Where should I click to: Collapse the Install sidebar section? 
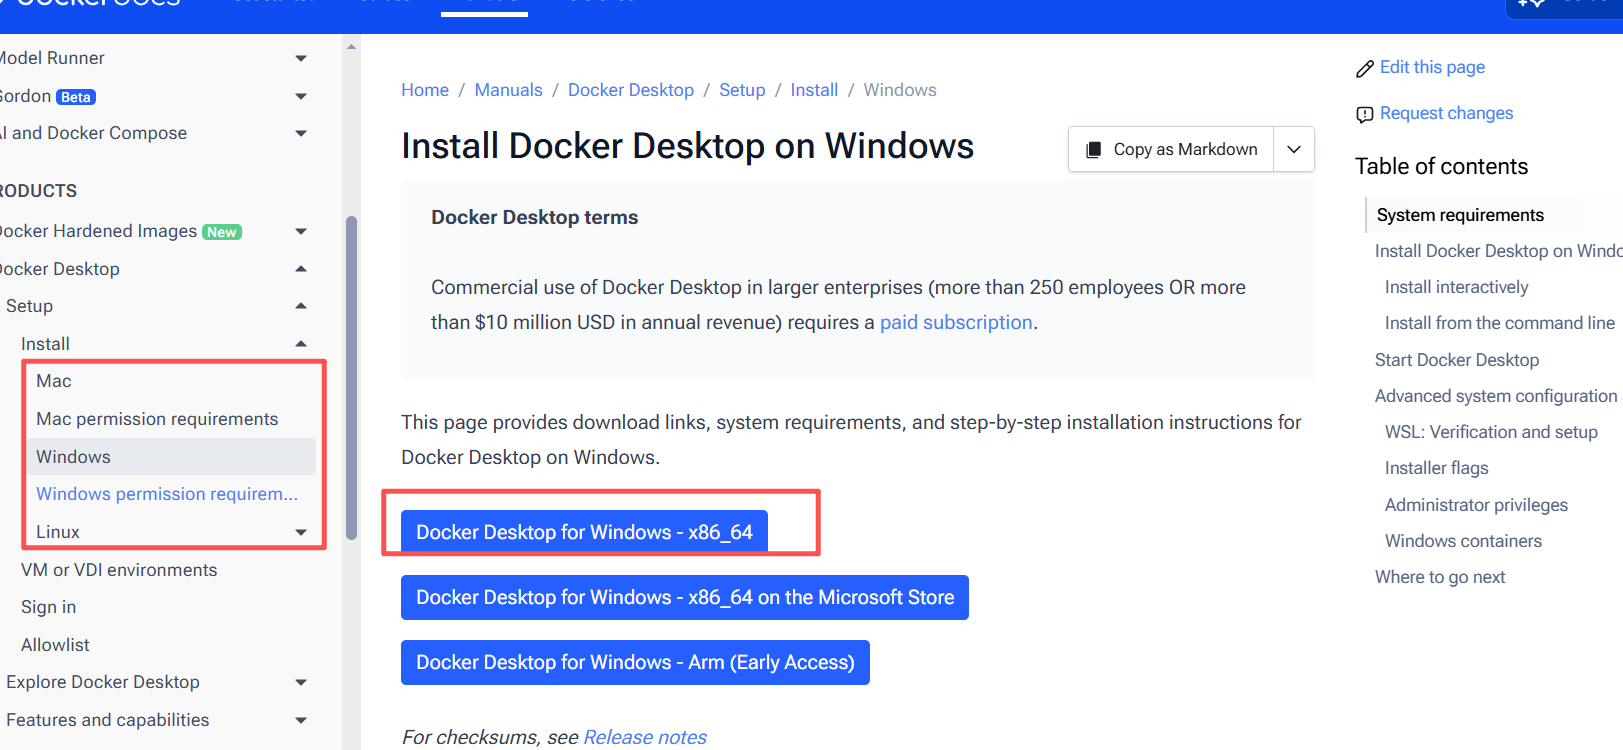tap(301, 344)
